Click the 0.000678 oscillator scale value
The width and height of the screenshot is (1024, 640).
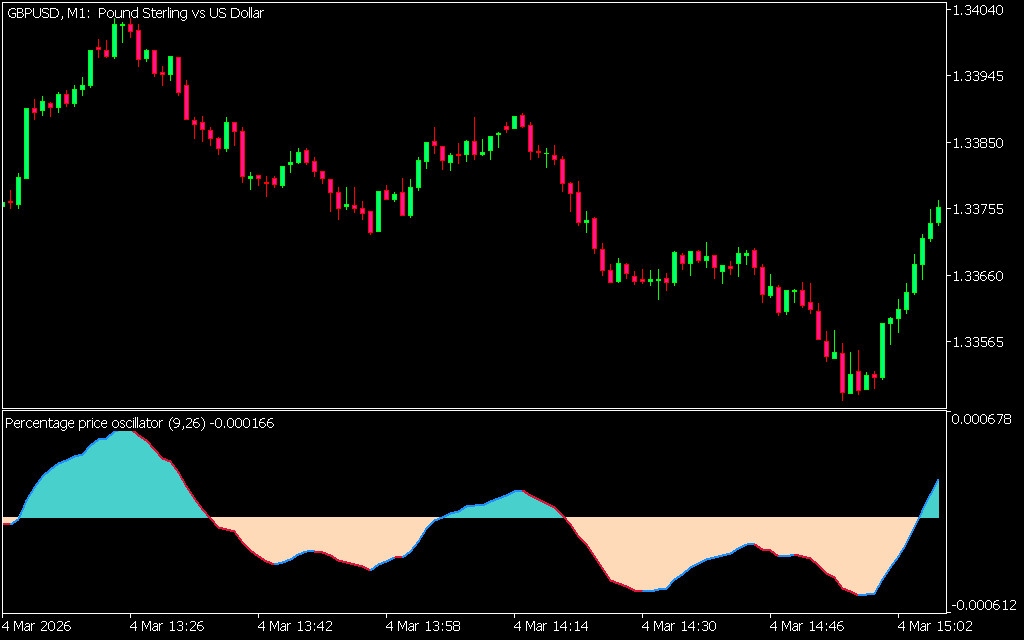click(x=984, y=418)
